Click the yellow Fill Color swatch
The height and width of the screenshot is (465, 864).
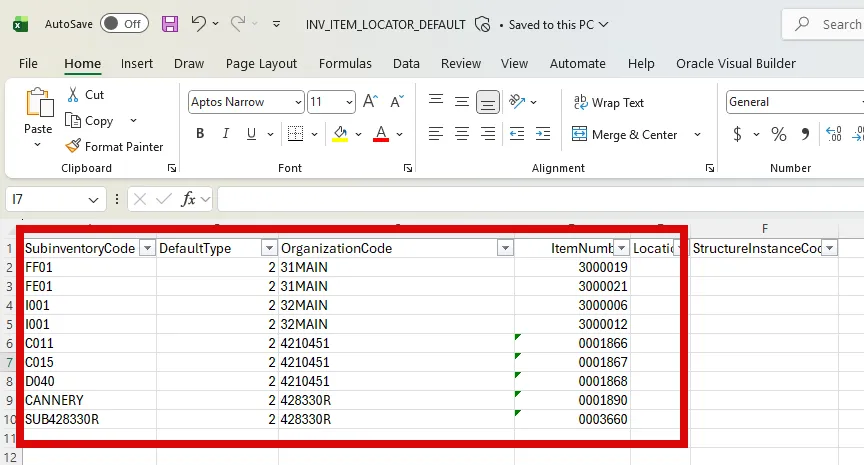point(340,134)
